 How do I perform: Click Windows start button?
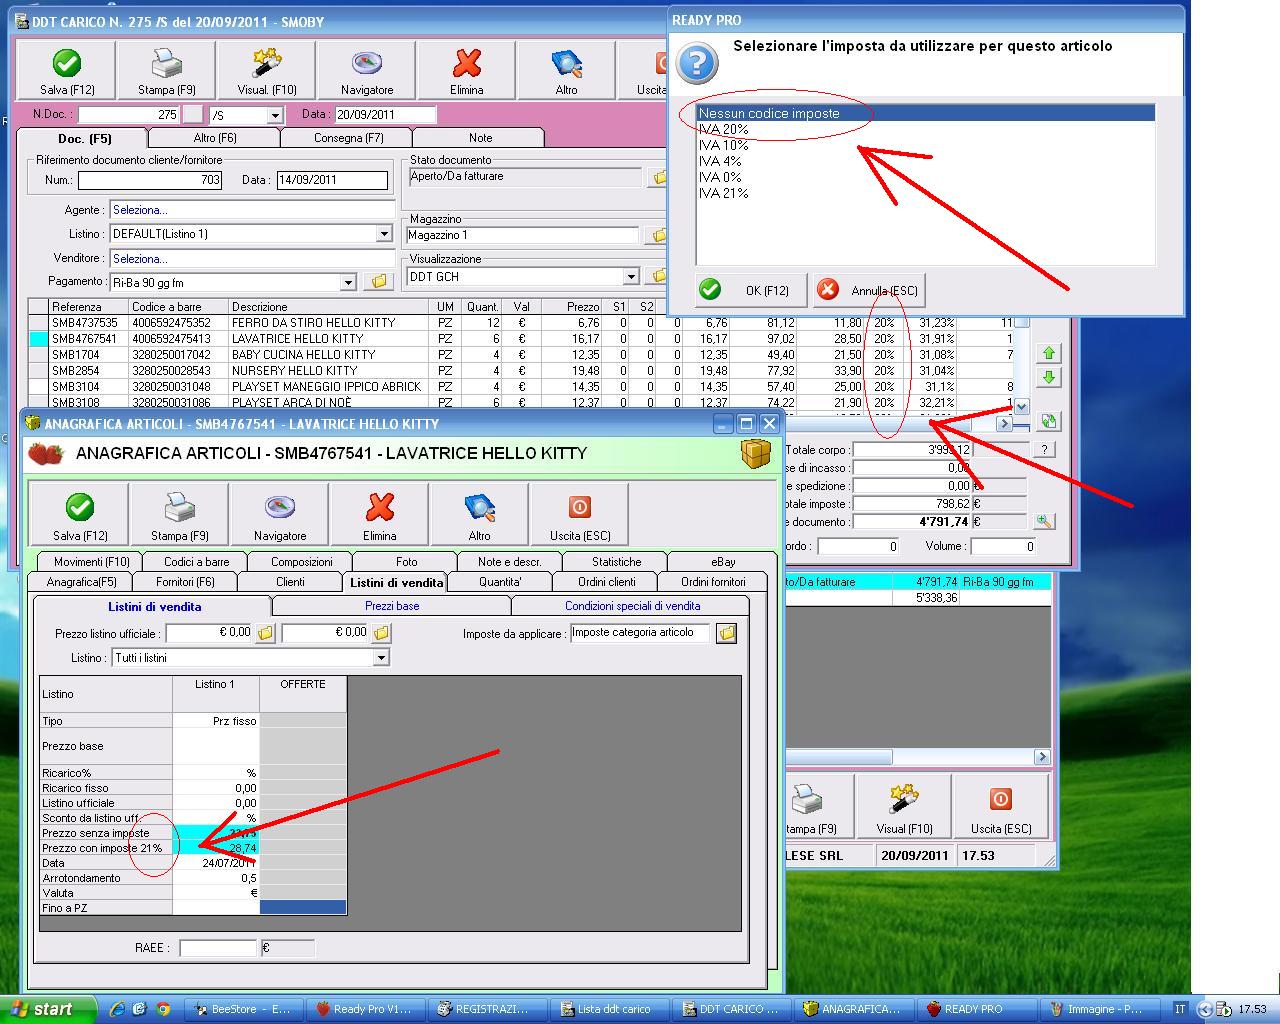coord(48,1009)
